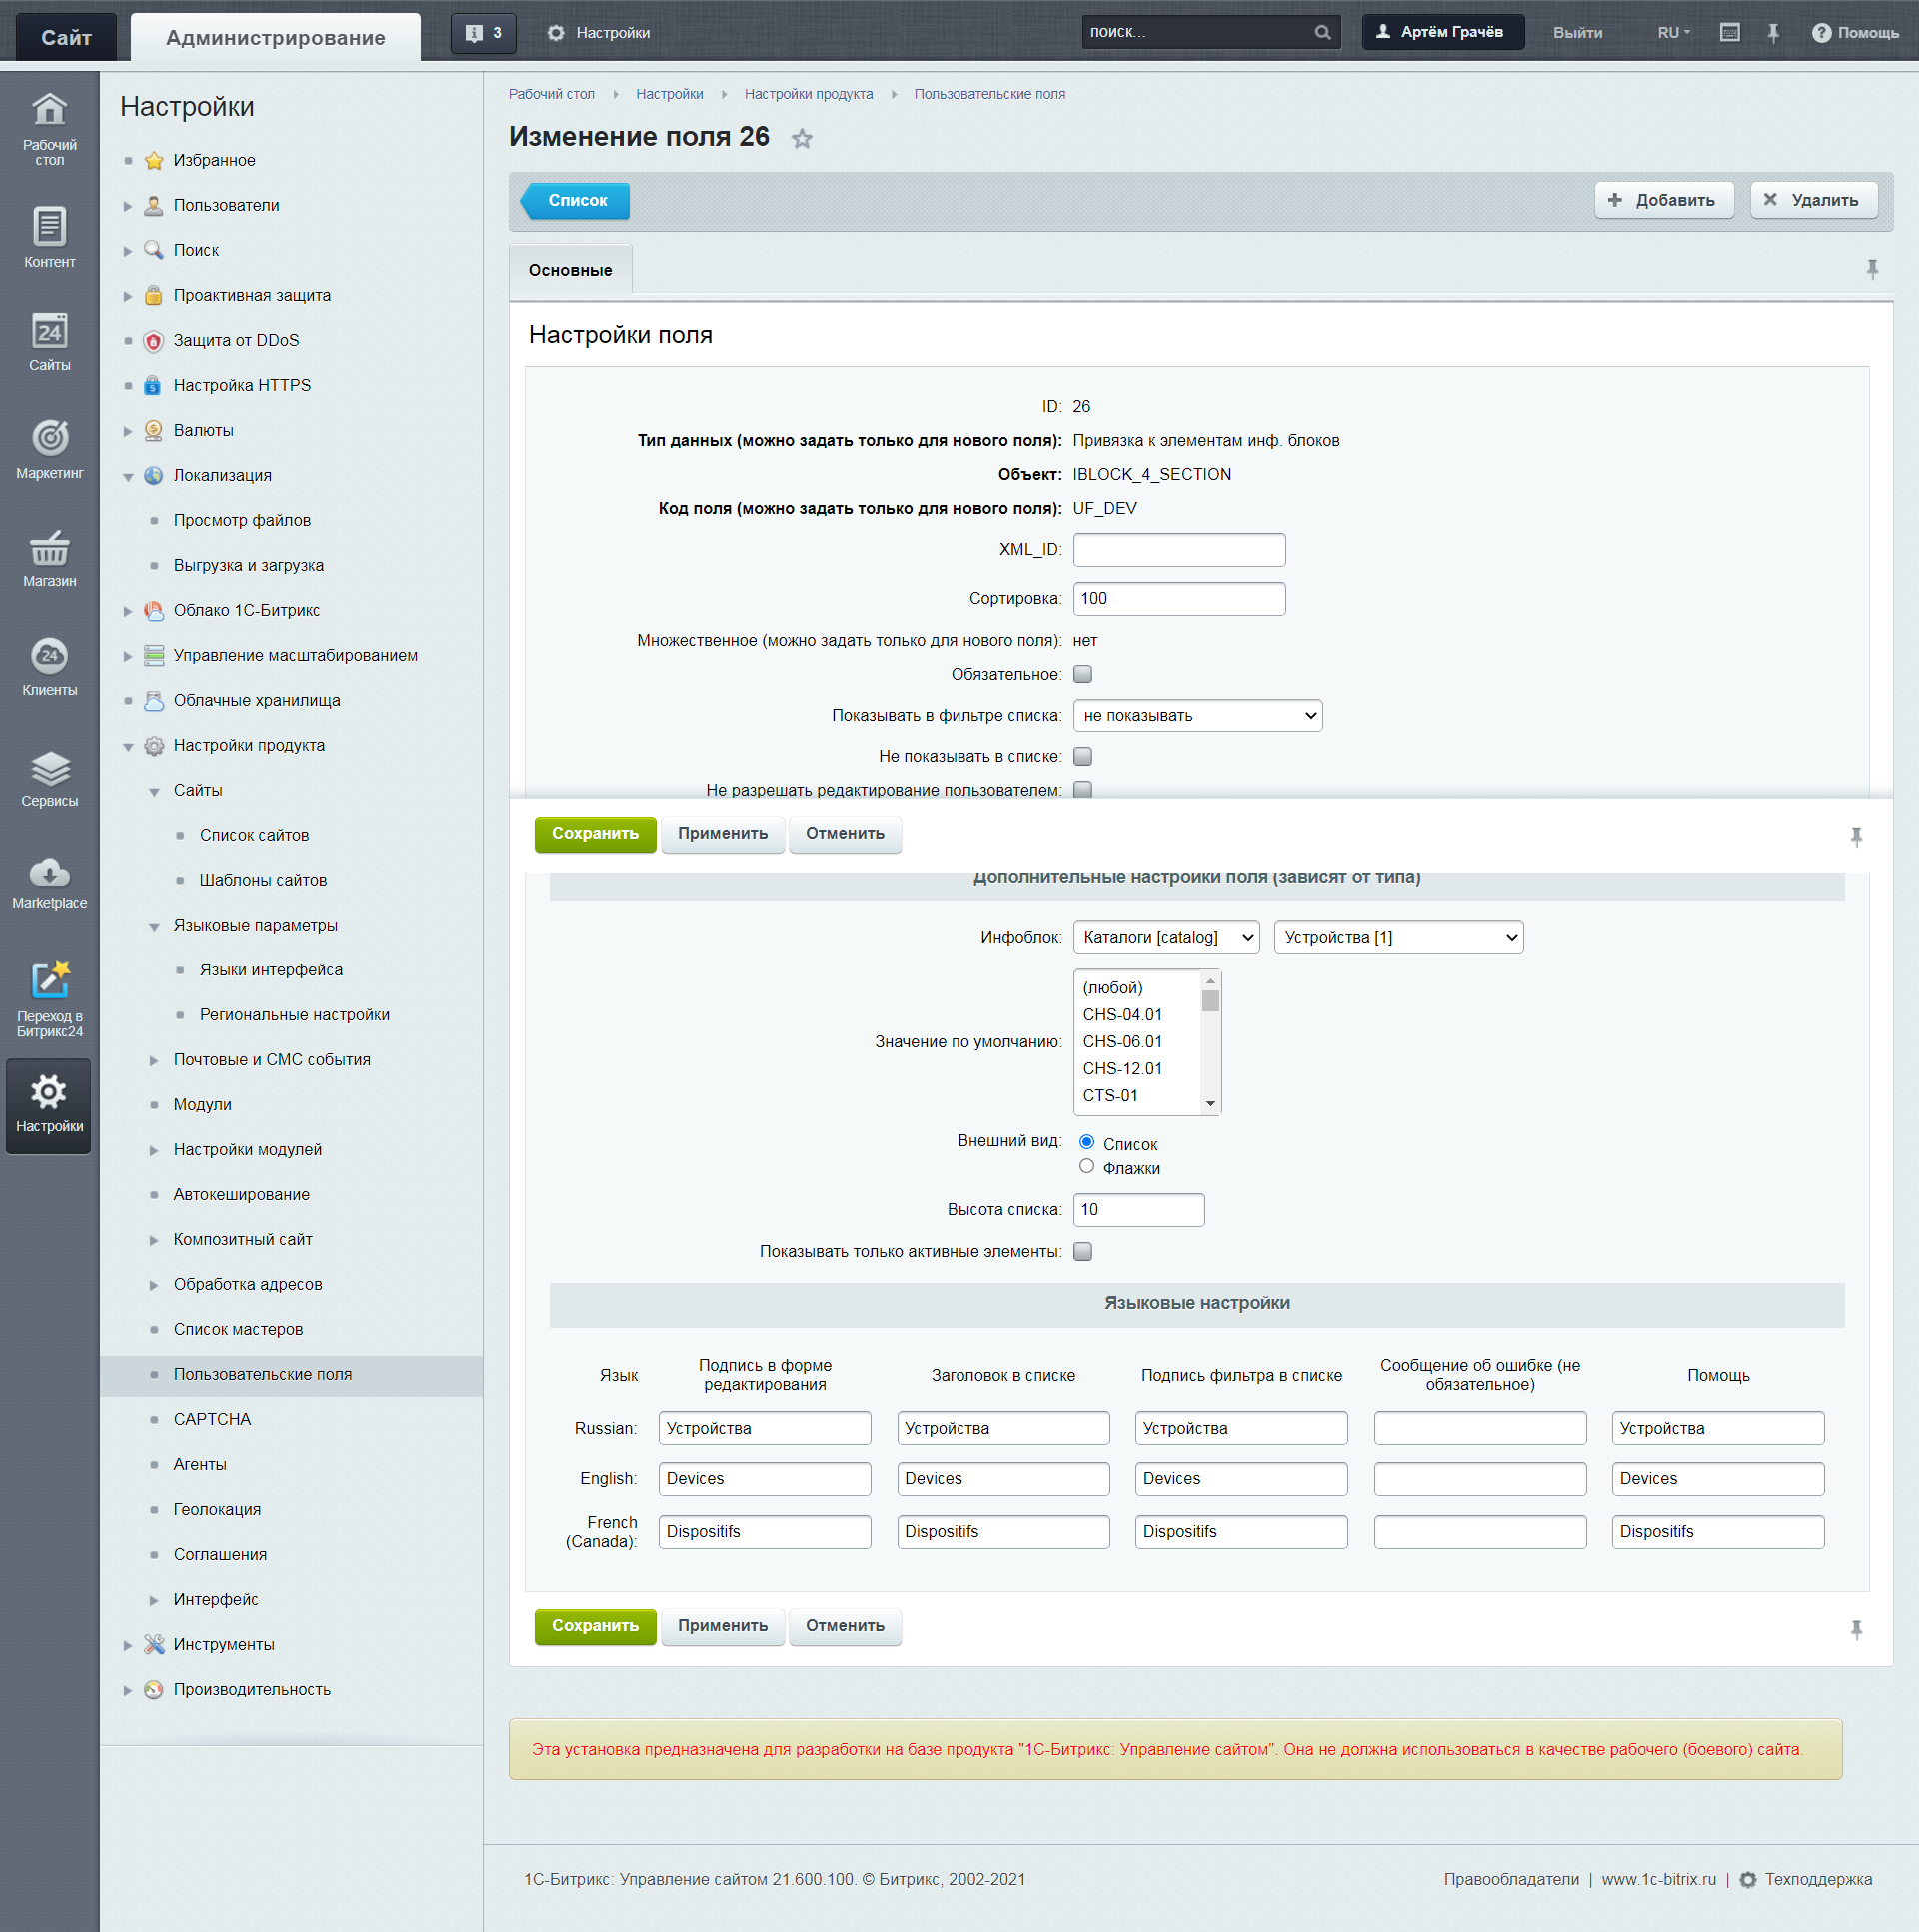This screenshot has height=1932, width=1919.
Task: Click pin icon beside bottom Сохранить row
Action: pyautogui.click(x=1856, y=1629)
